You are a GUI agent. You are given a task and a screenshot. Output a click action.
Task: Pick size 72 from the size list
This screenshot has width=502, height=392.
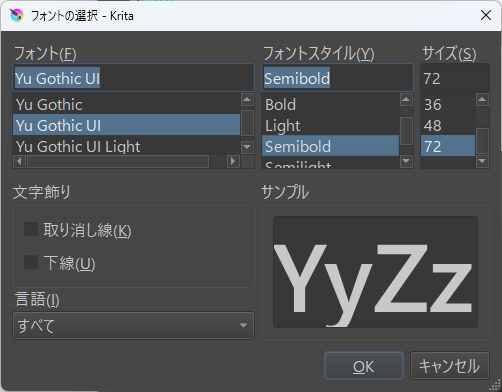(x=448, y=146)
